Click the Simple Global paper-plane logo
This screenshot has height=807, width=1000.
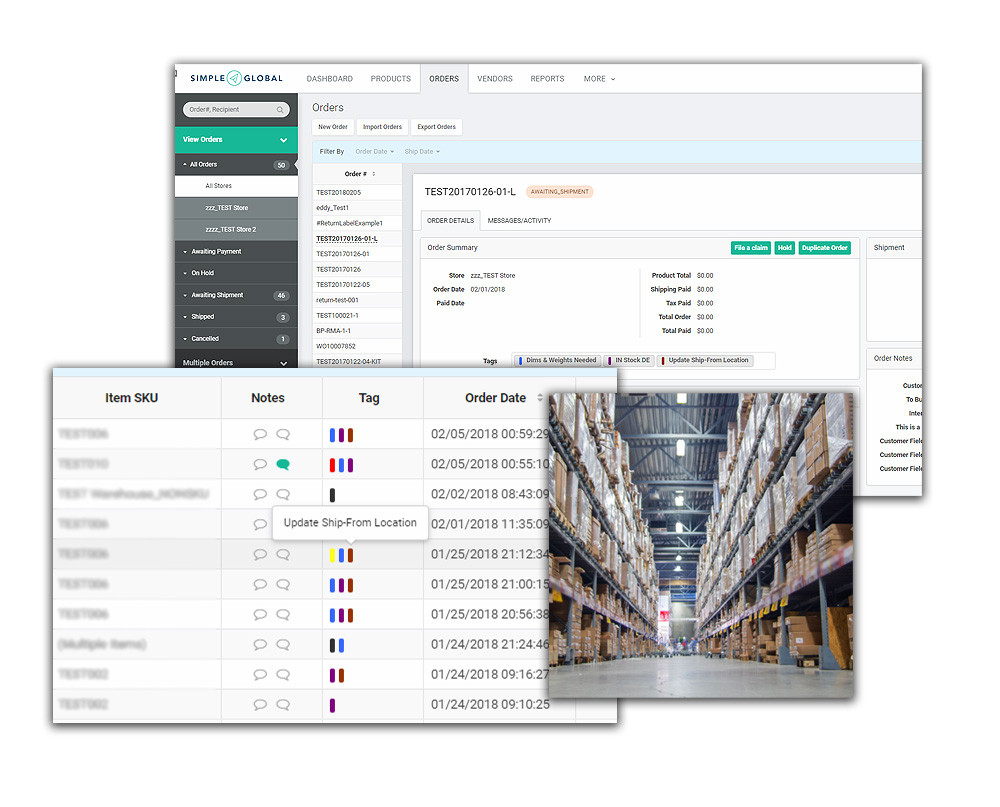click(x=234, y=78)
